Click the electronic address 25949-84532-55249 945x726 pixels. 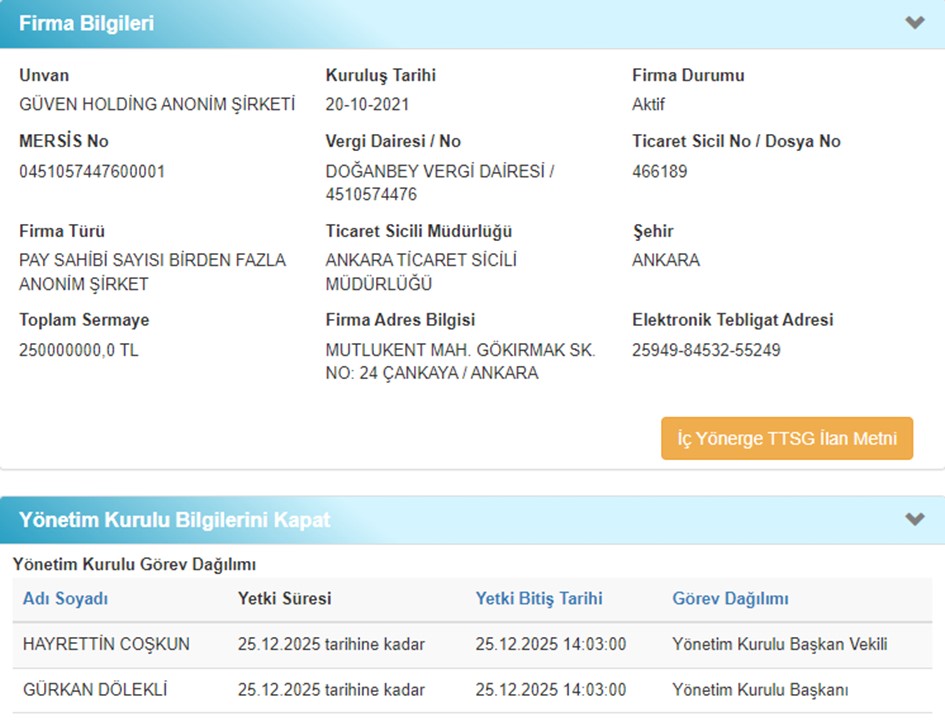(x=706, y=350)
